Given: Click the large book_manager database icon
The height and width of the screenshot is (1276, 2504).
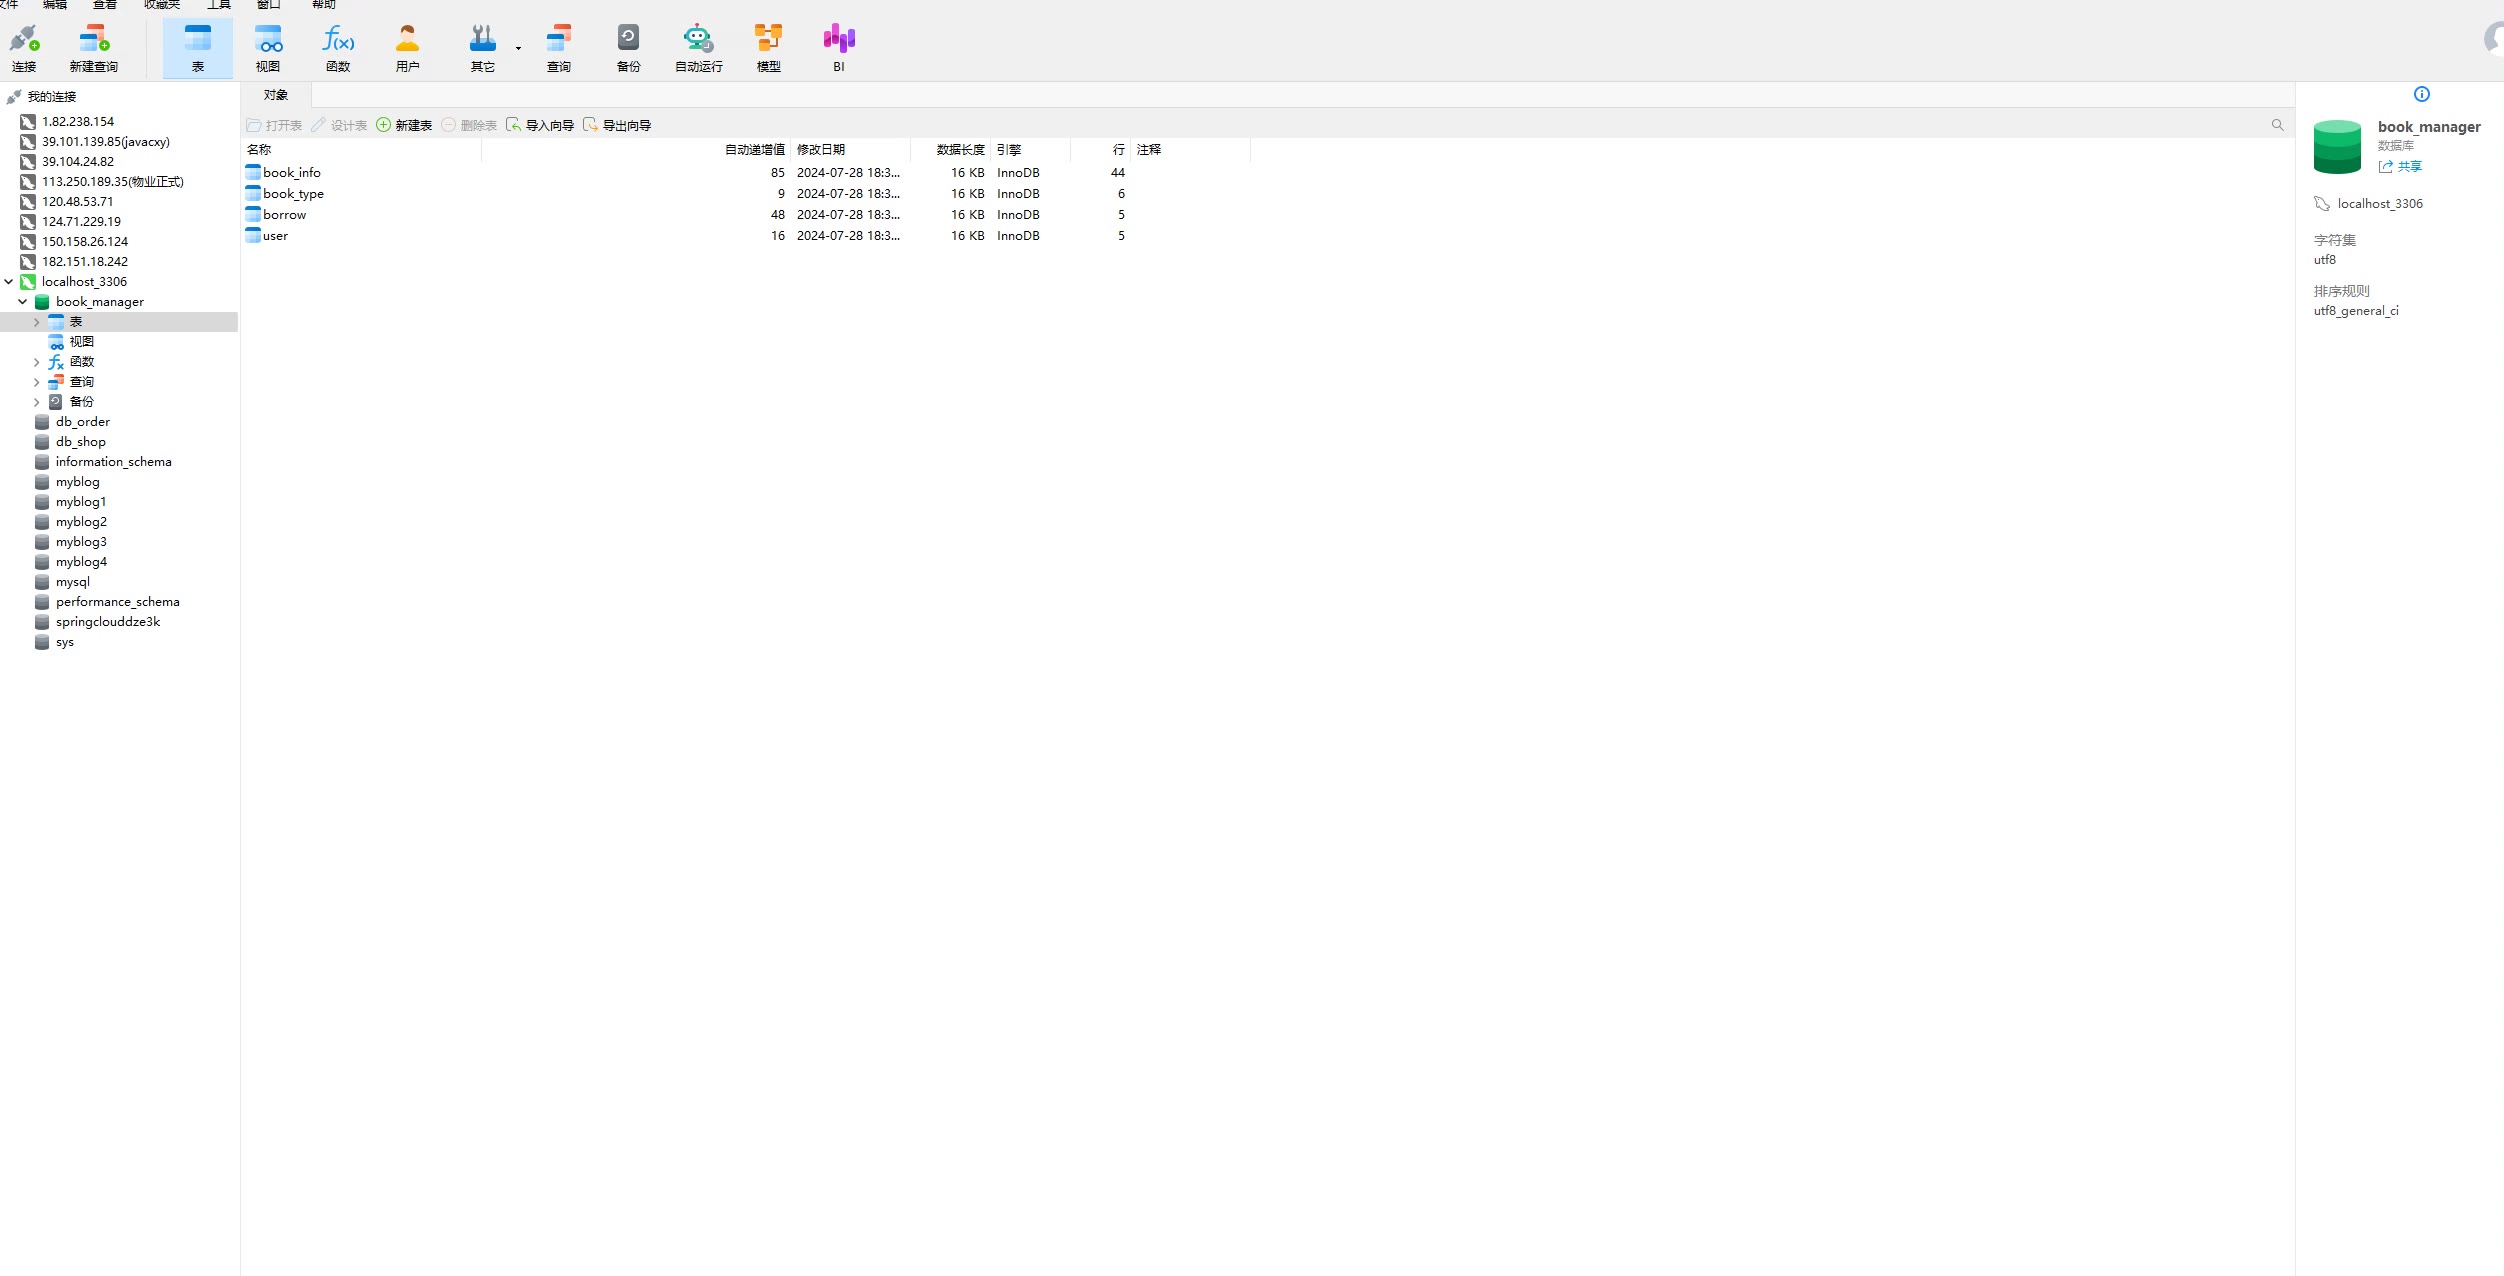Looking at the screenshot, I should click(x=2337, y=147).
